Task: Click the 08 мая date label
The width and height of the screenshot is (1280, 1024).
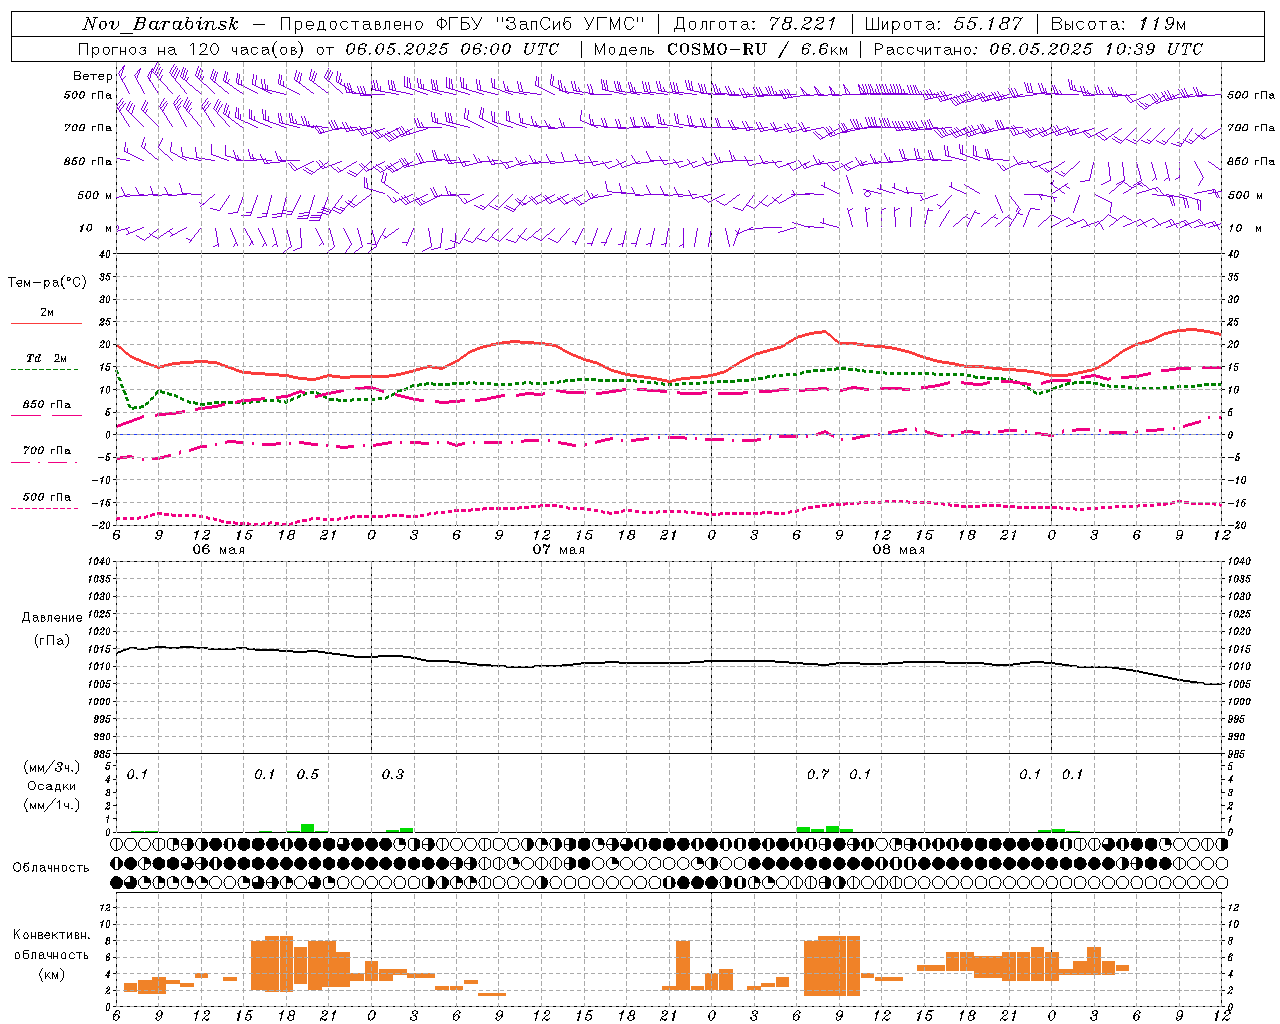Action: [898, 550]
